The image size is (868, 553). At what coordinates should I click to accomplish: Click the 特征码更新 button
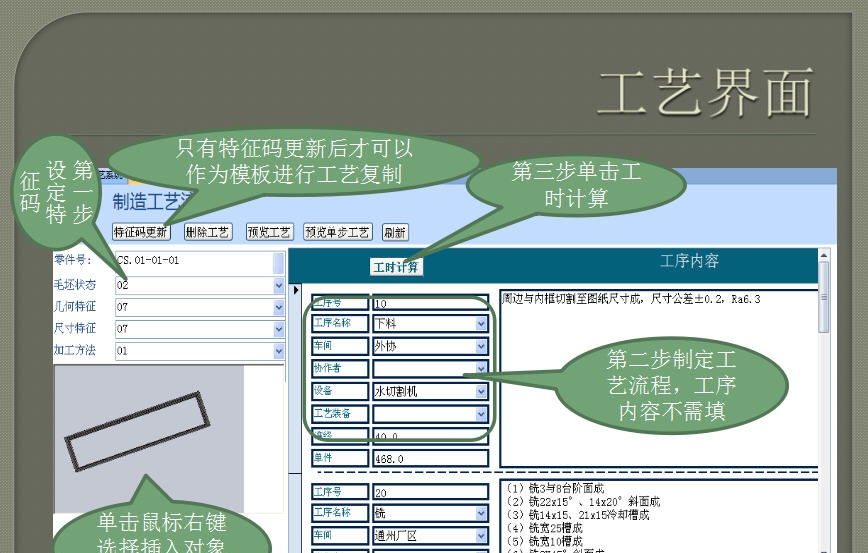click(x=140, y=232)
